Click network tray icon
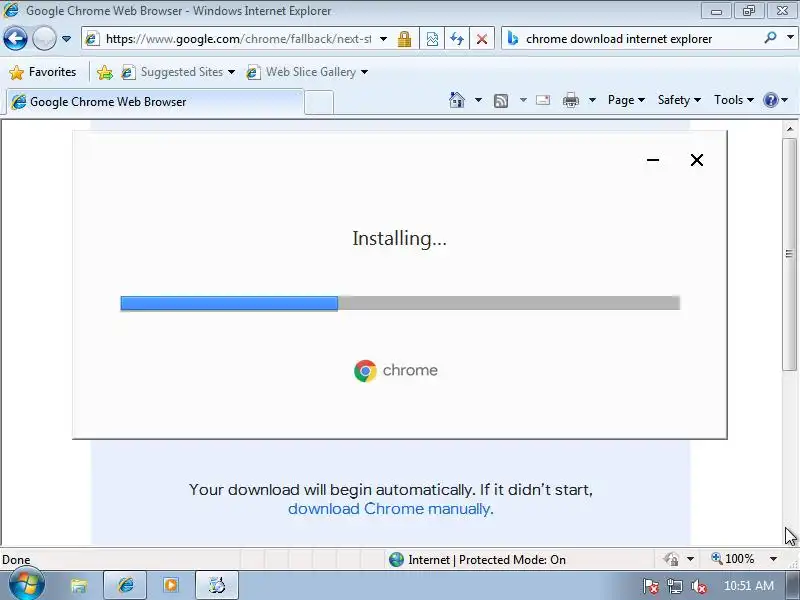This screenshot has width=800, height=600. coord(675,587)
